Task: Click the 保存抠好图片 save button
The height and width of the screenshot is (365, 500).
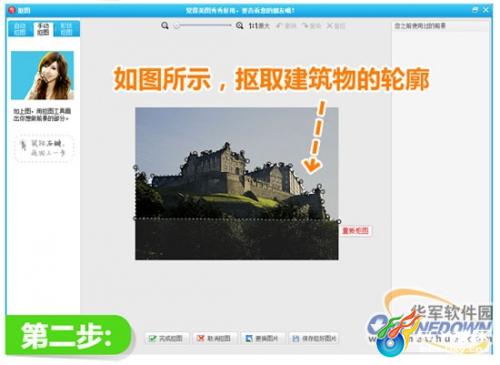Action: point(314,338)
